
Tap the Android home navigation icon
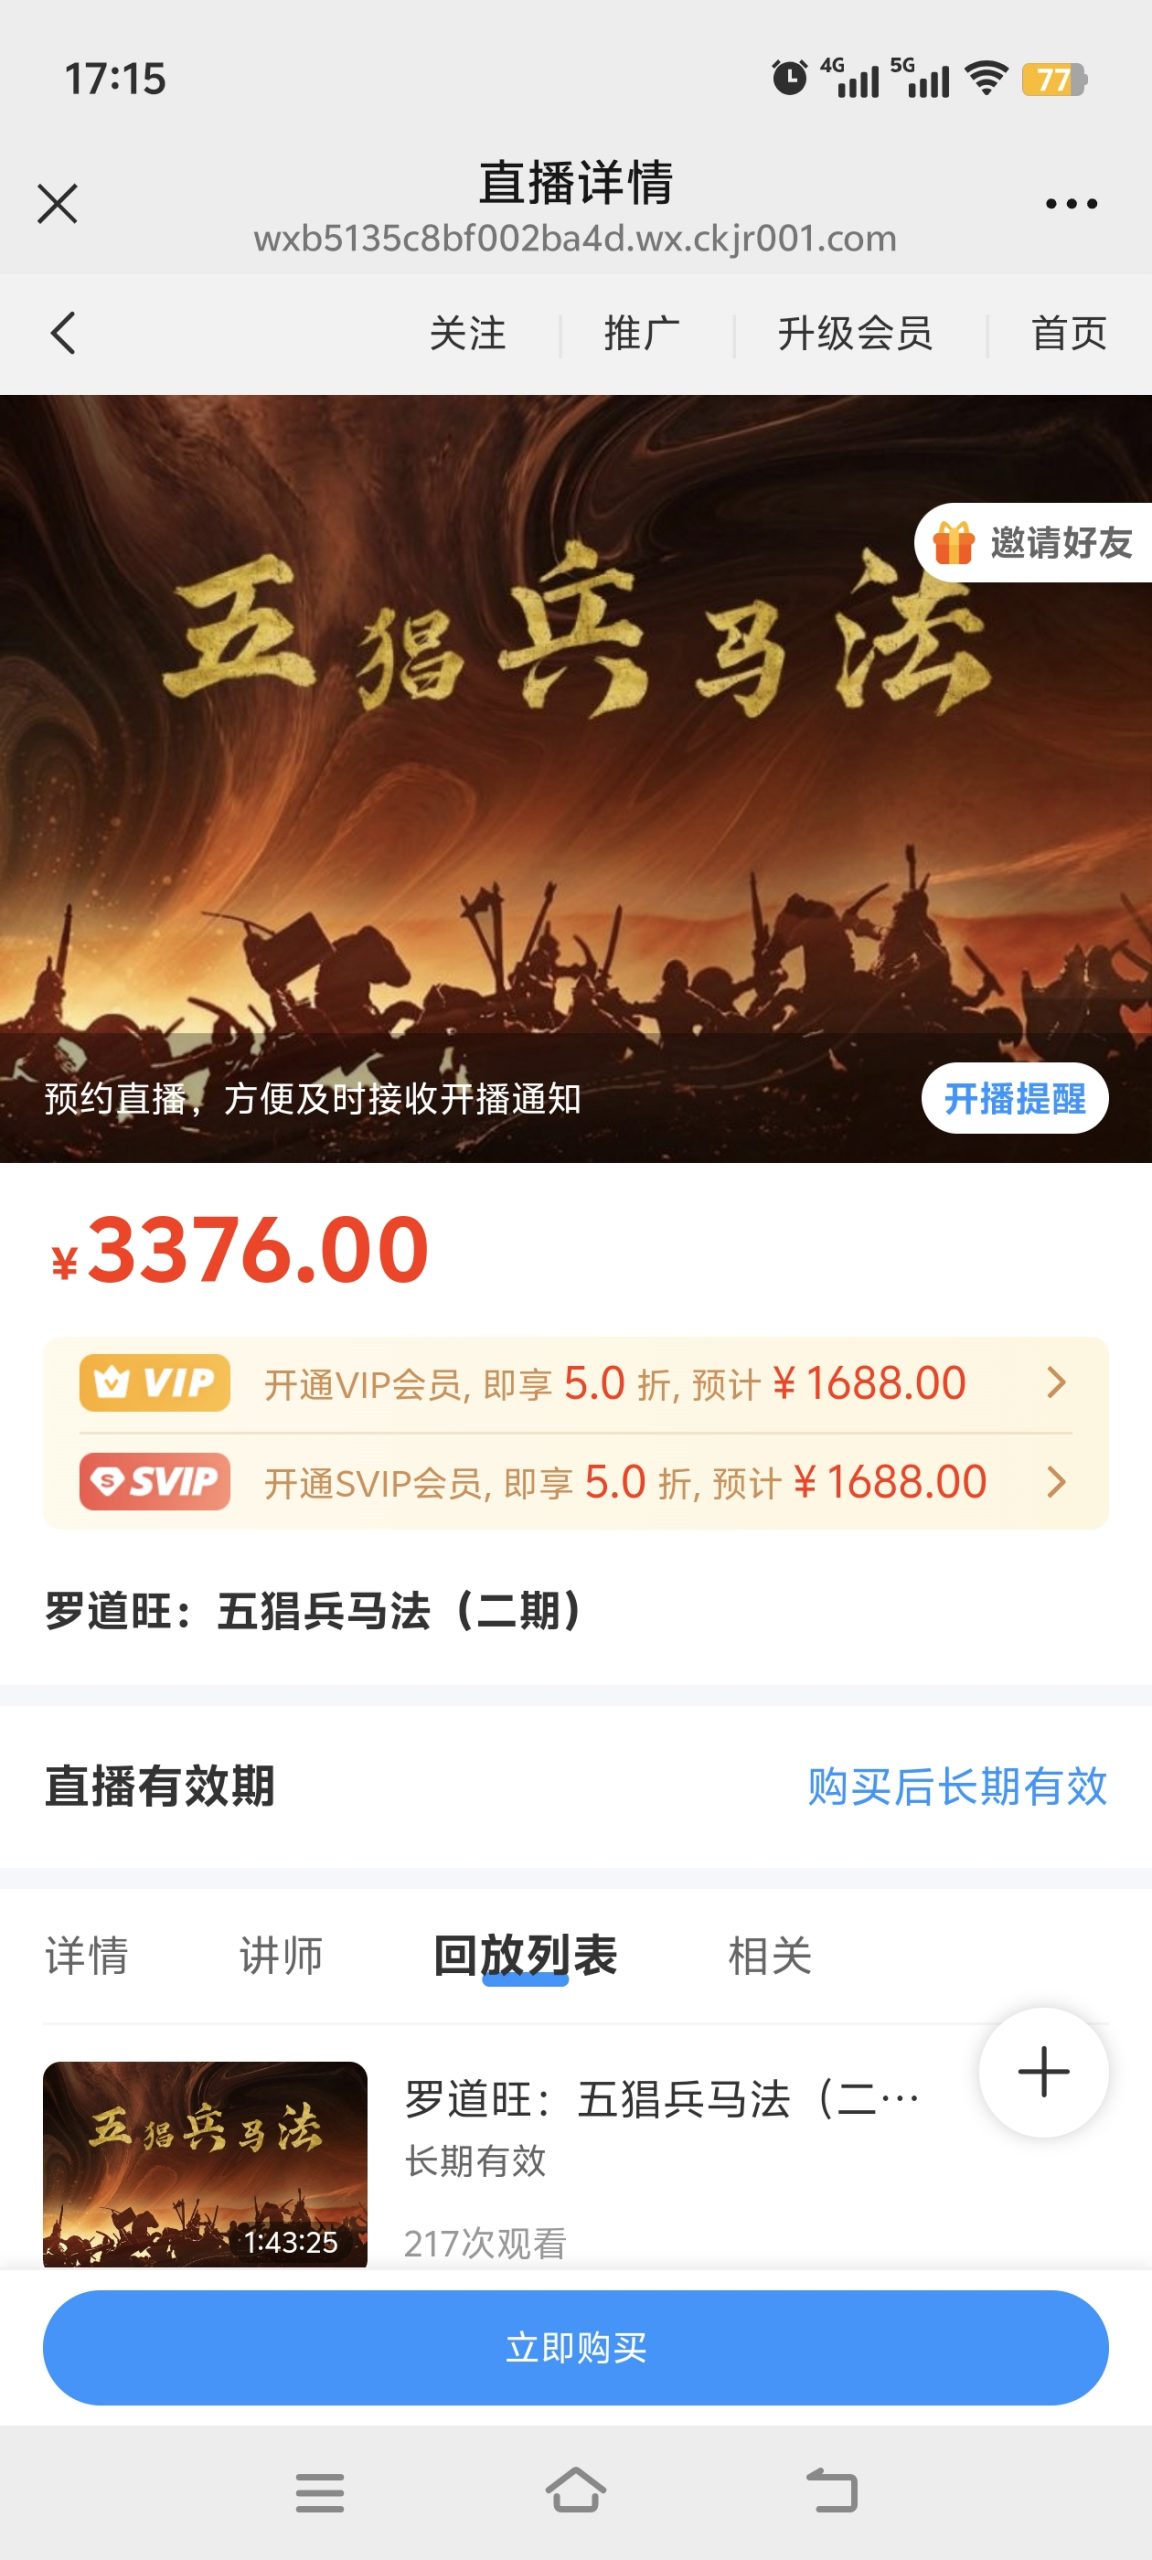coord(576,2490)
